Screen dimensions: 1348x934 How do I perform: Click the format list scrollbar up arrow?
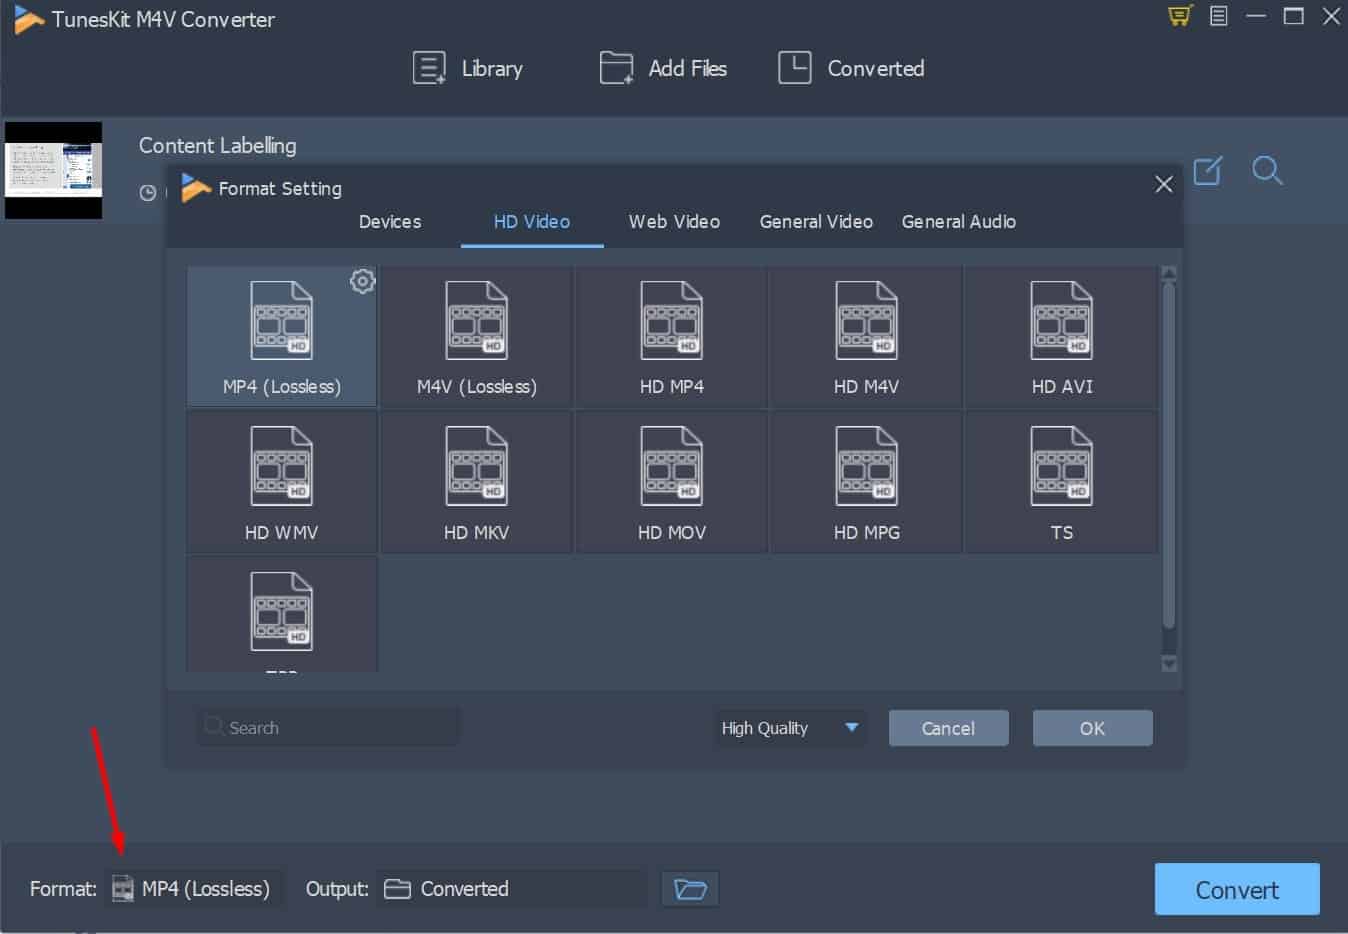tap(1169, 273)
